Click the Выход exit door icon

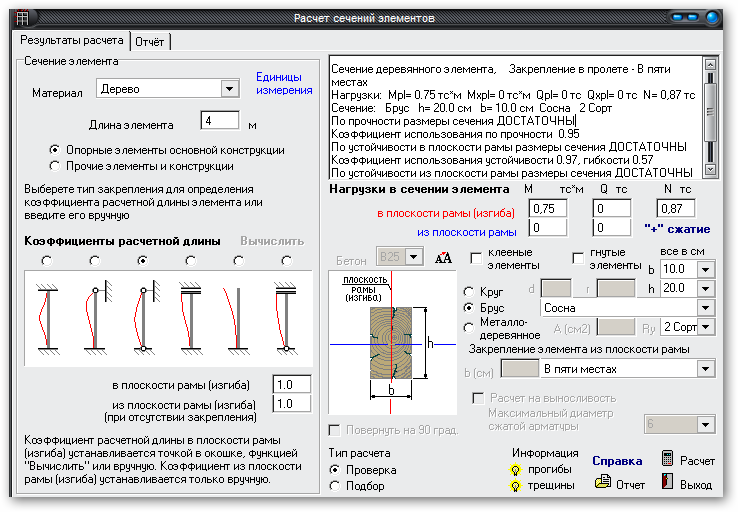669,484
